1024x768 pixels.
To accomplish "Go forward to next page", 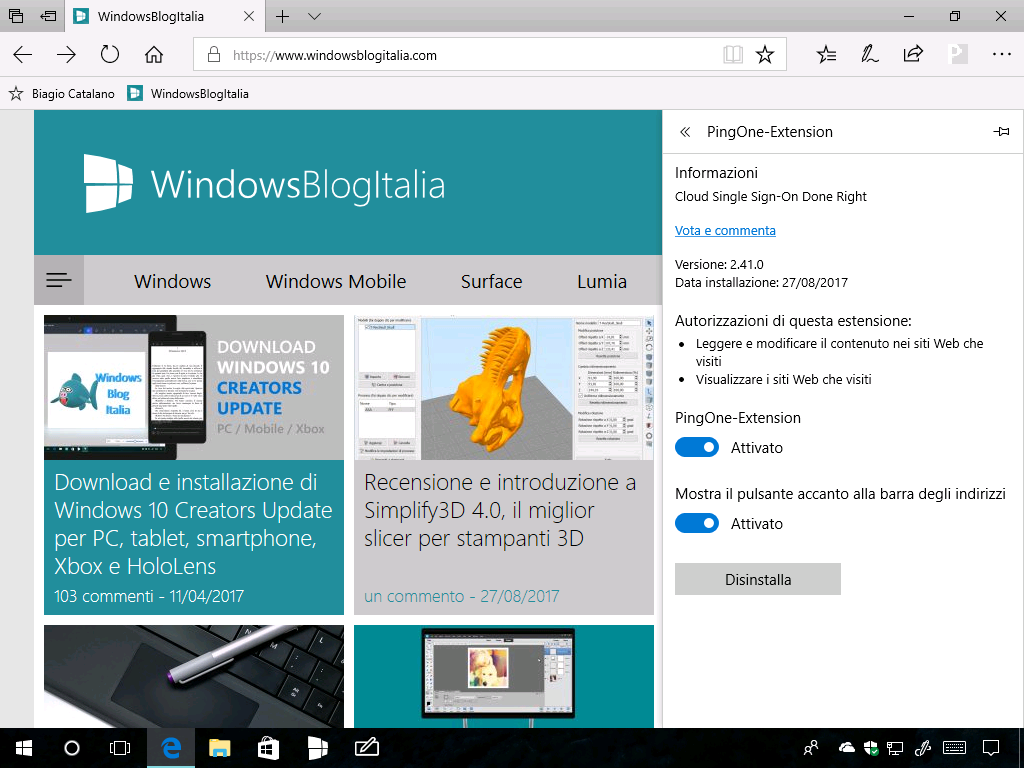I will (66, 55).
